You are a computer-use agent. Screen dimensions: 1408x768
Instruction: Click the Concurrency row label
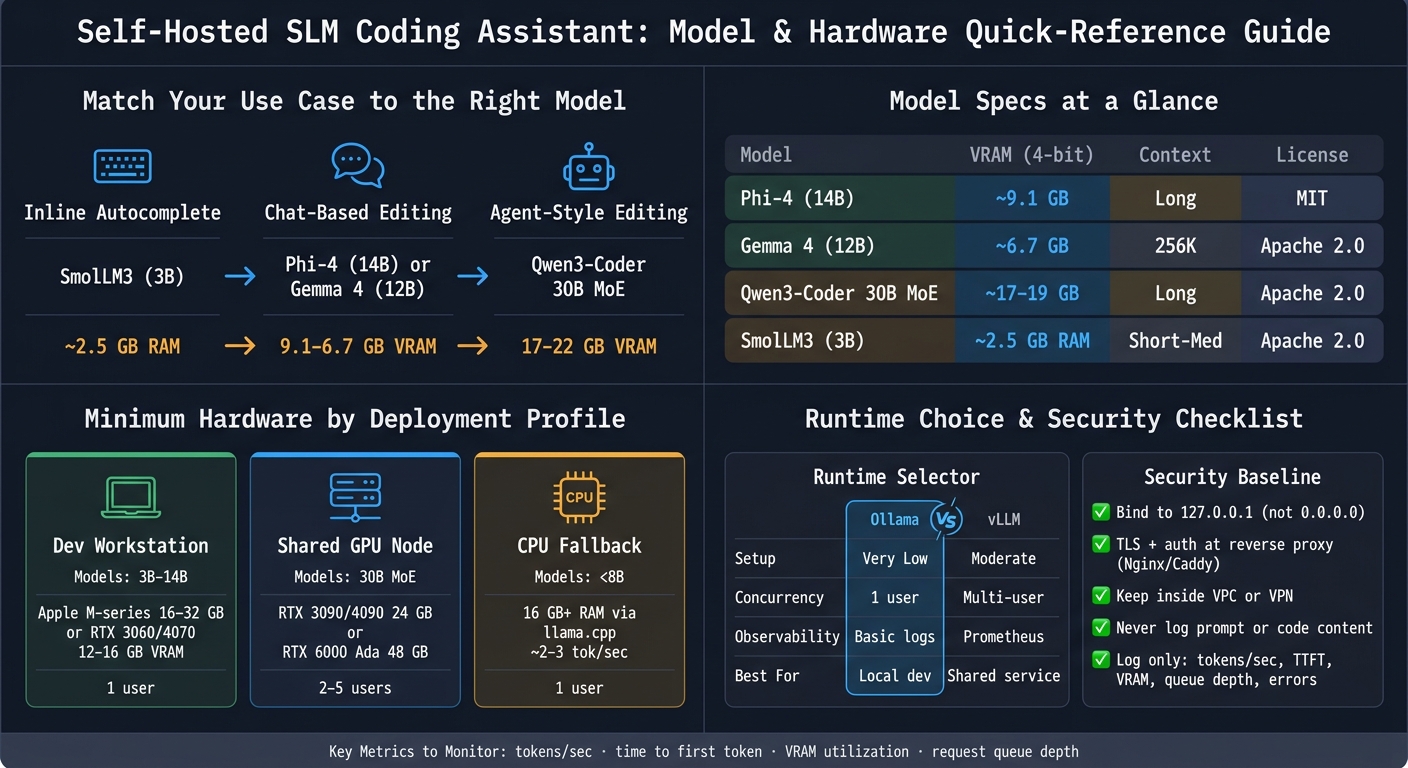(779, 597)
